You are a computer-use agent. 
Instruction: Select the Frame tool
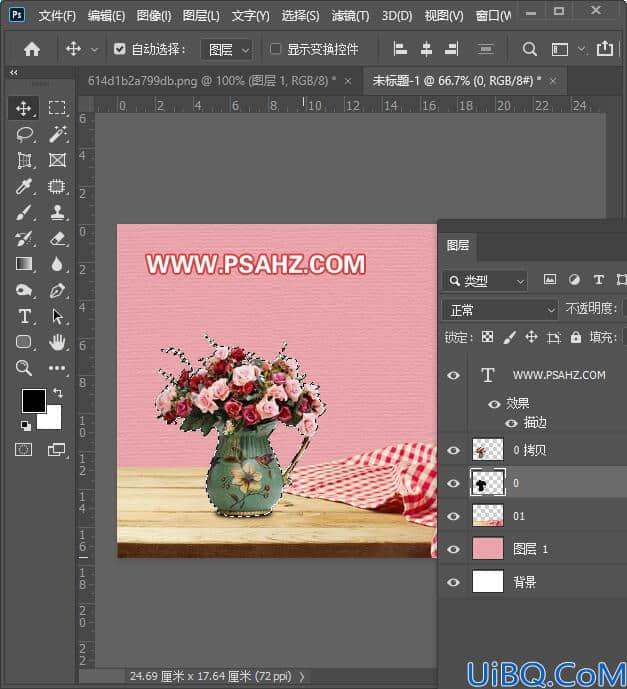(57, 160)
